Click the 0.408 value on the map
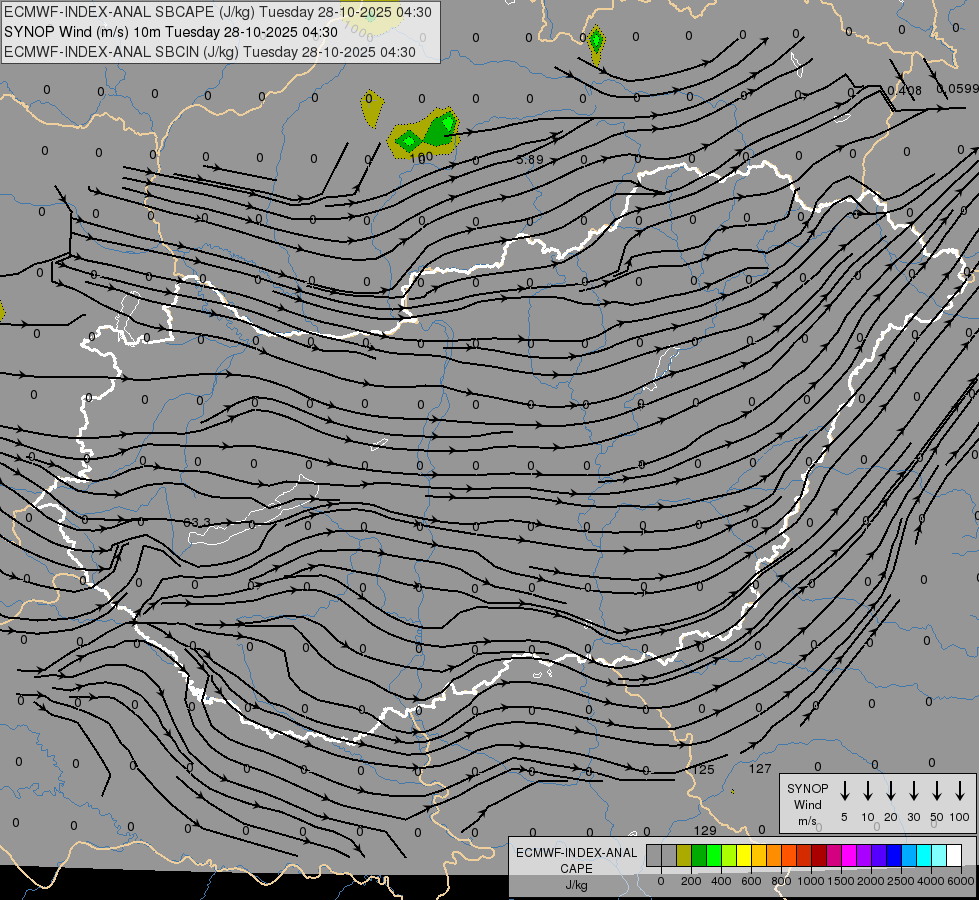Viewport: 979px width, 900px height. click(904, 91)
